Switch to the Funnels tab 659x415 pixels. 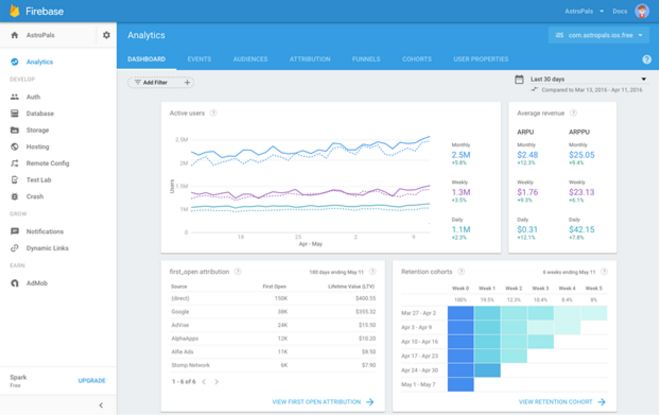(x=366, y=59)
